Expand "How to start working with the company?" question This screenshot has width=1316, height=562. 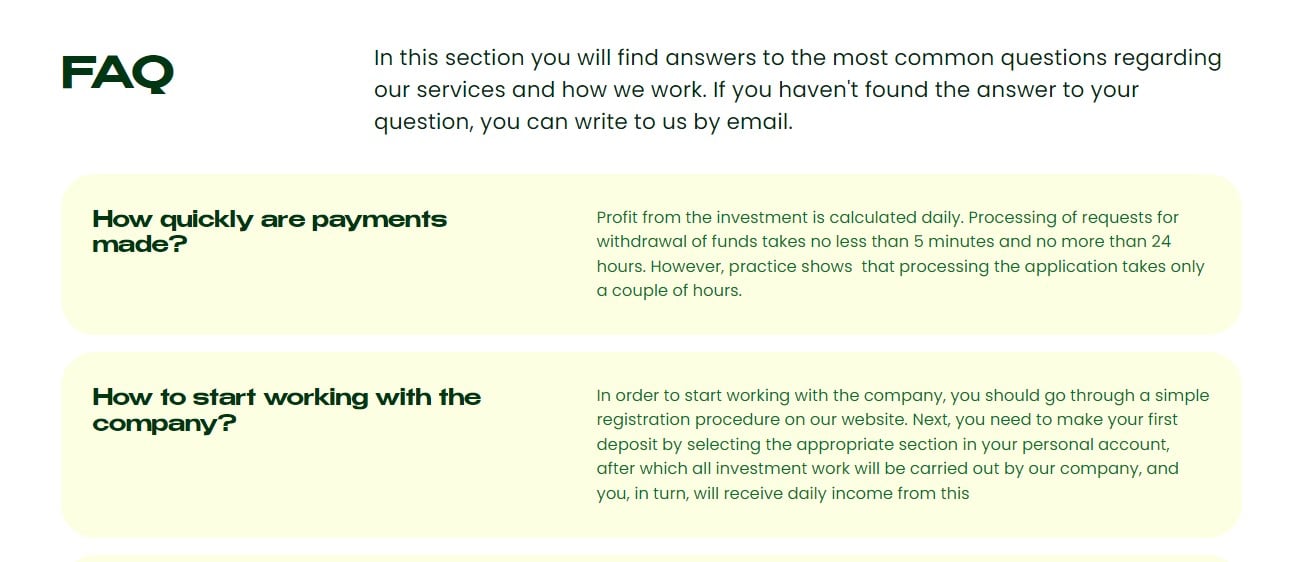[x=286, y=409]
